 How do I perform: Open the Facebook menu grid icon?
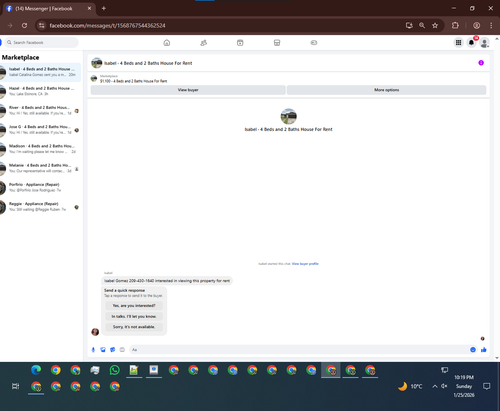tap(459, 43)
